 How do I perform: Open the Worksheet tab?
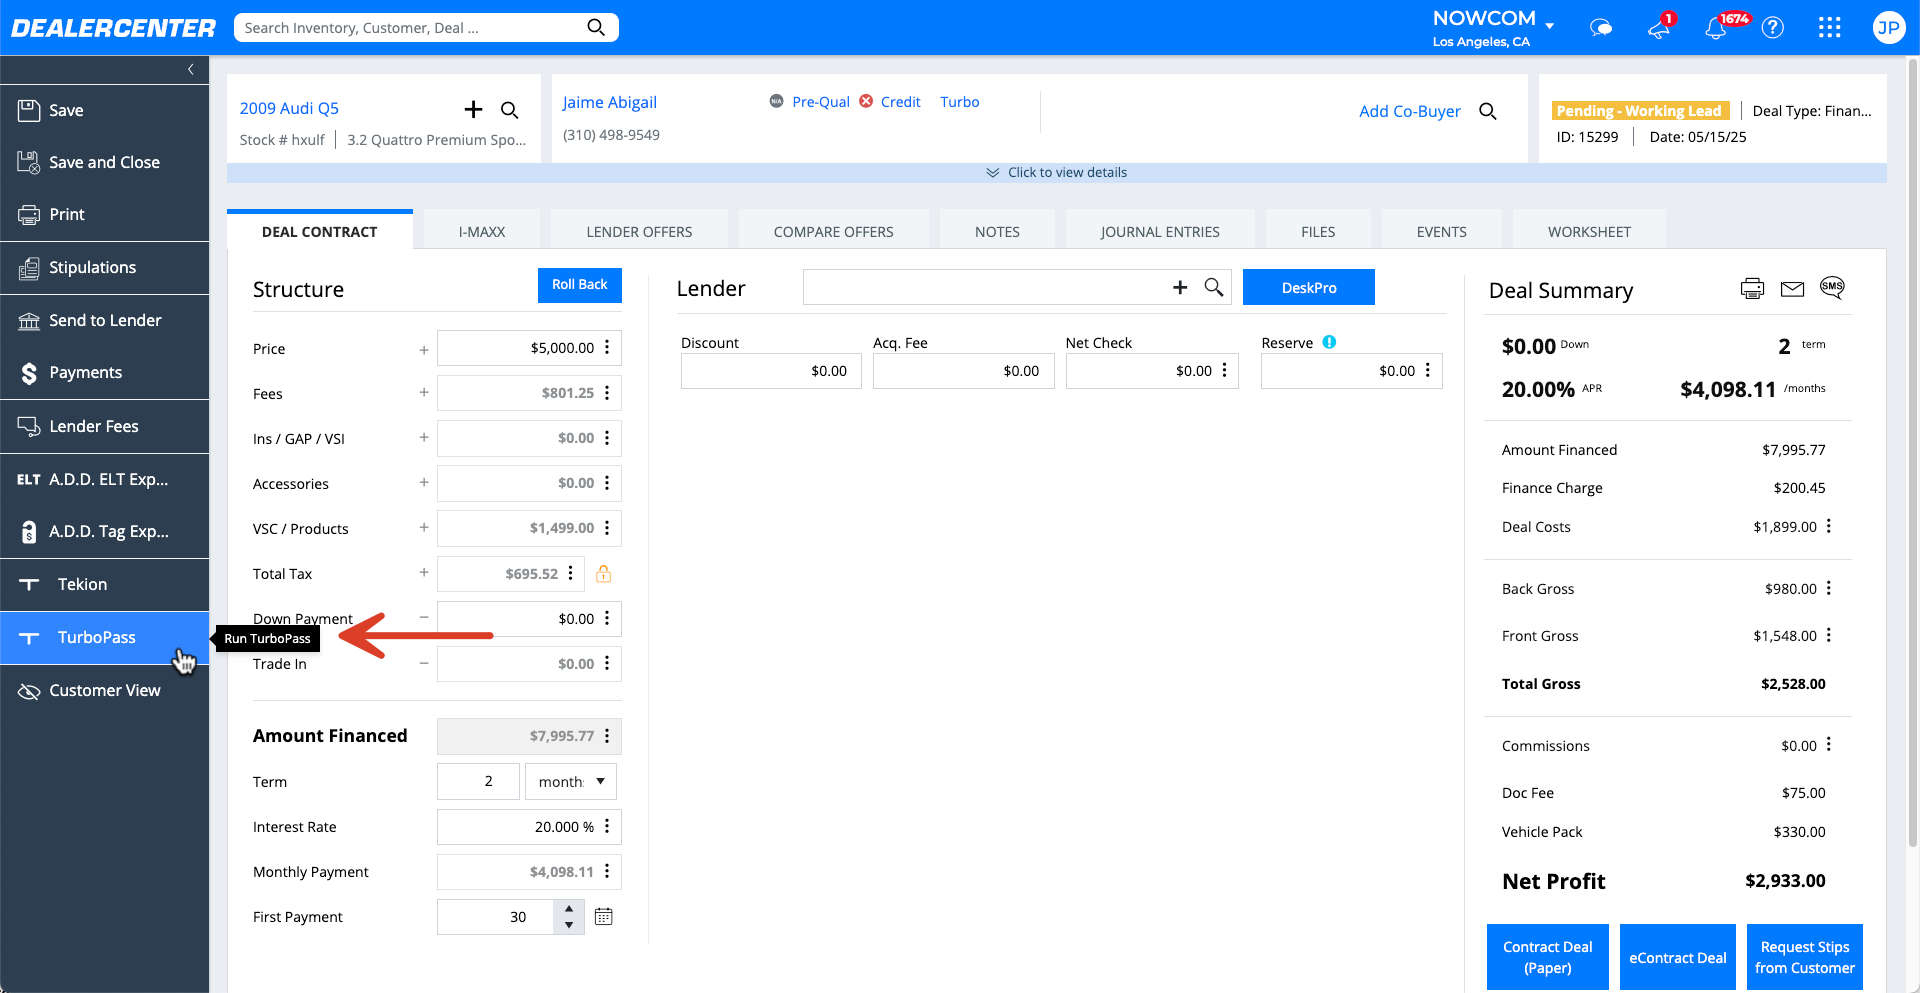(1589, 231)
